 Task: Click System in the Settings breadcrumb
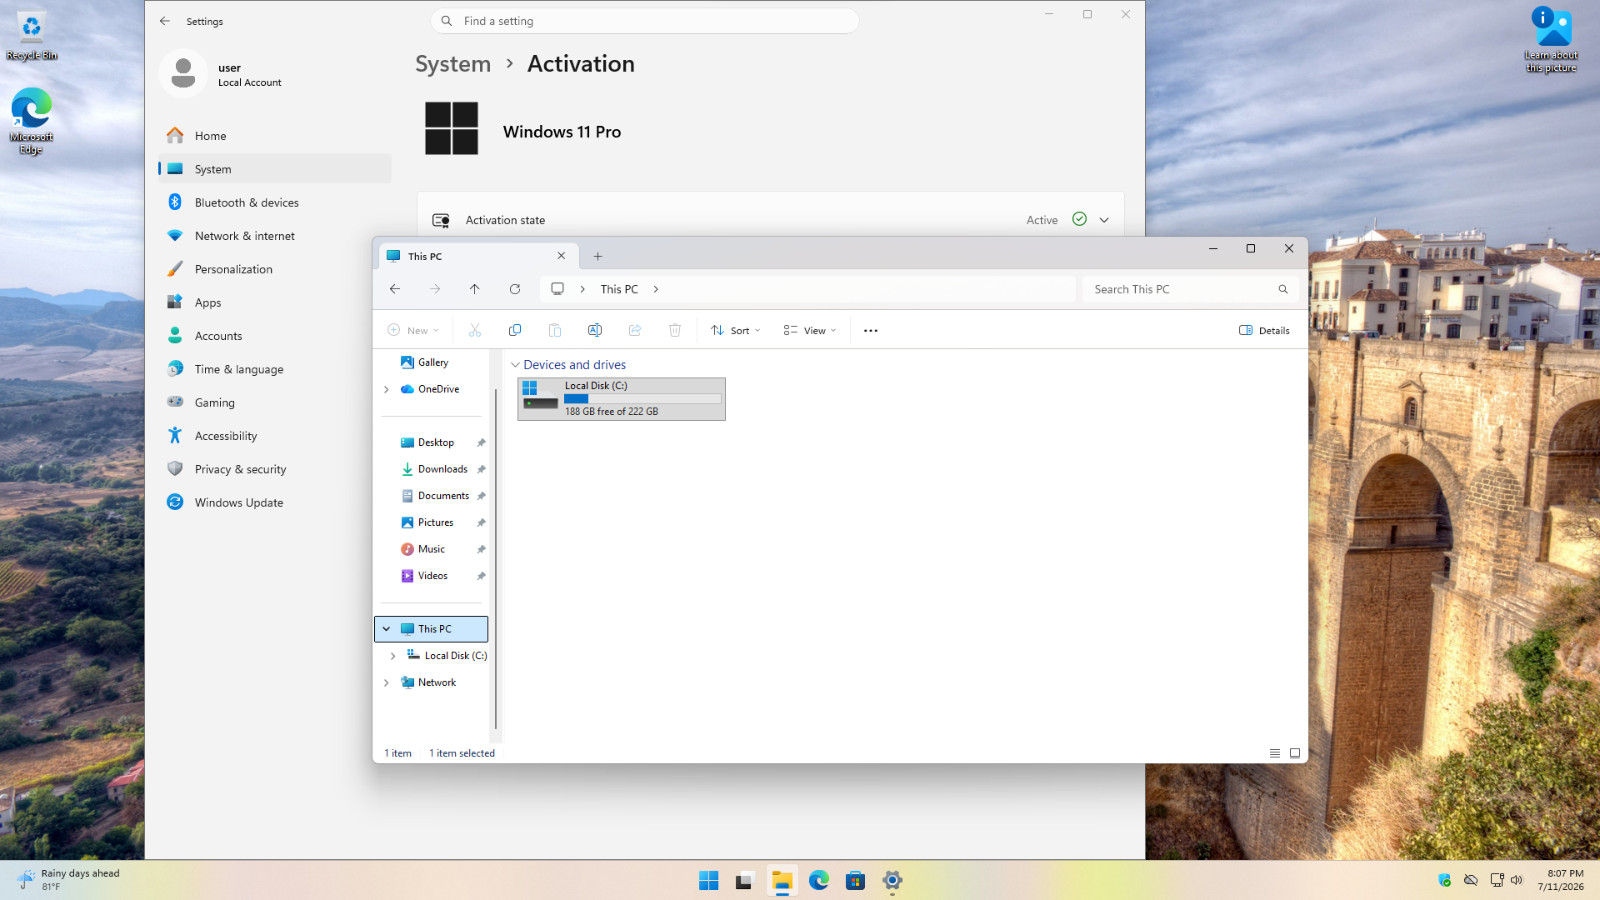(x=453, y=64)
